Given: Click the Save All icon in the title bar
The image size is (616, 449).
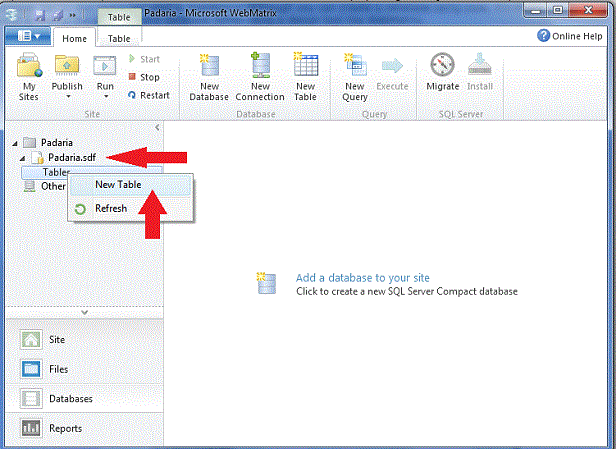Looking at the screenshot, I should pyautogui.click(x=58, y=15).
